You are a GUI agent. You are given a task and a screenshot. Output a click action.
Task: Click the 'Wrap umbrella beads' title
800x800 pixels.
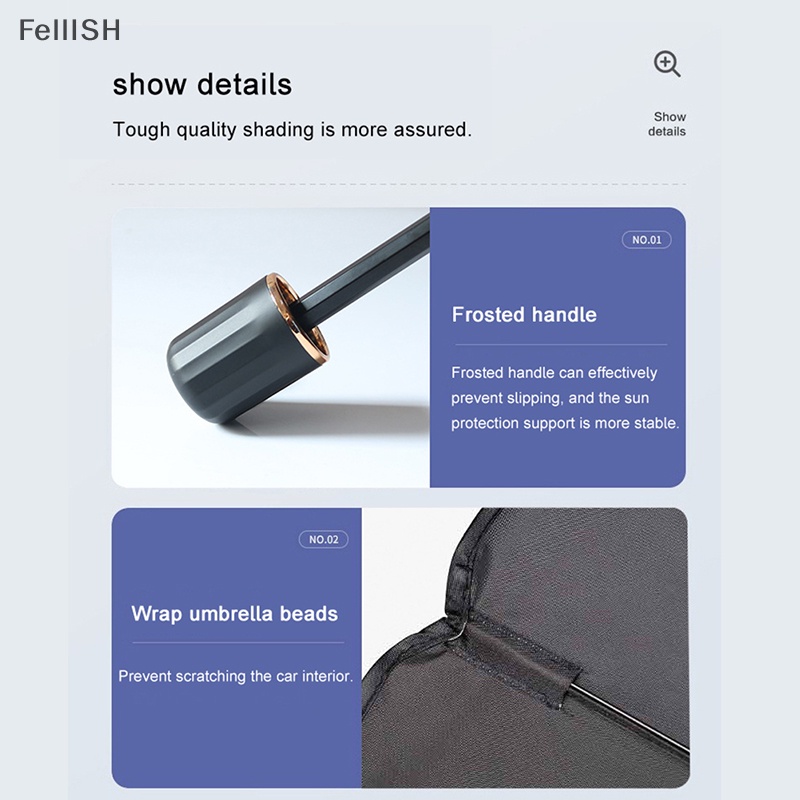coord(235,613)
